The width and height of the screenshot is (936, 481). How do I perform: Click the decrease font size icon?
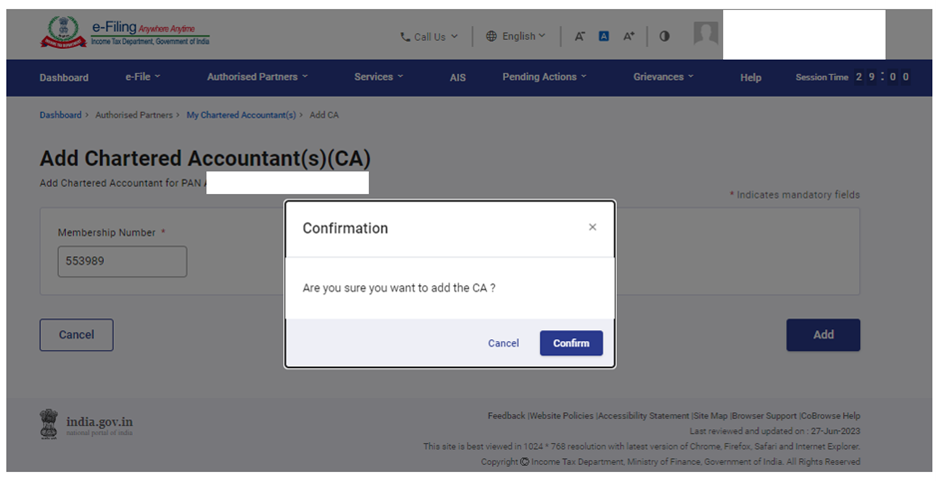[579, 37]
